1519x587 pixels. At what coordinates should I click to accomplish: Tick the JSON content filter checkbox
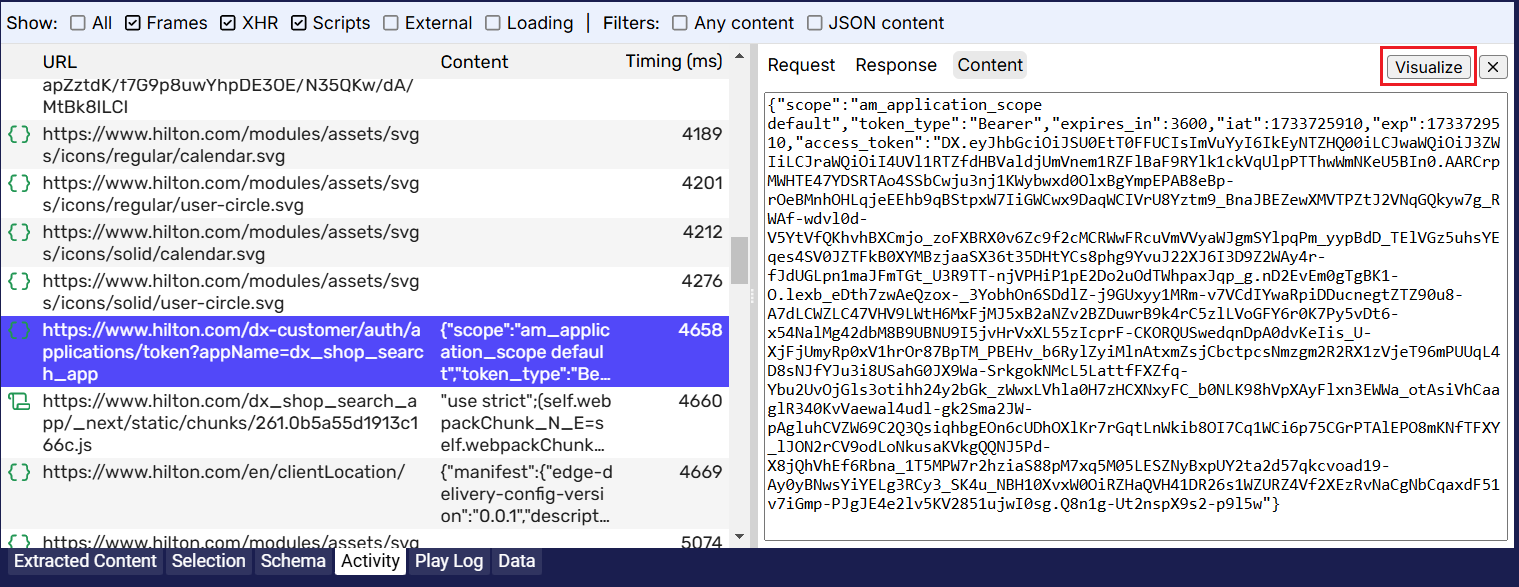click(816, 23)
